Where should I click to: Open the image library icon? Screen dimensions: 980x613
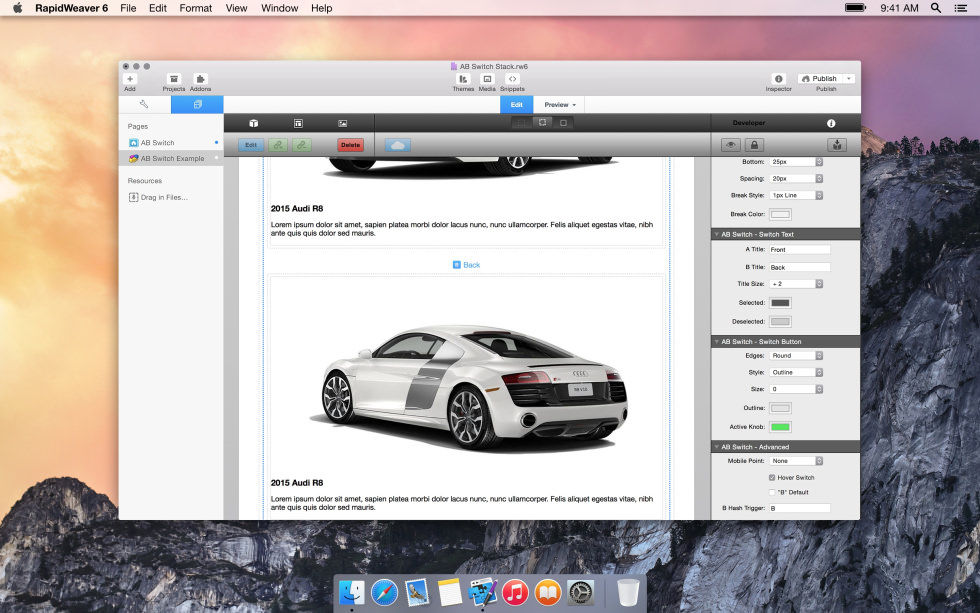[x=342, y=123]
